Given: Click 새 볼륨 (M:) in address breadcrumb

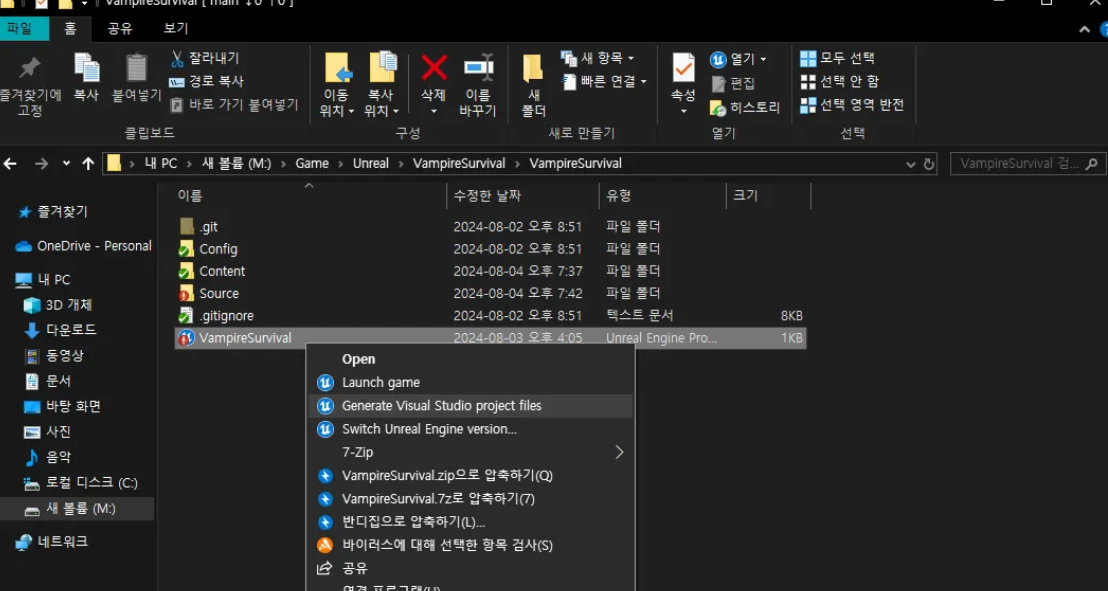Looking at the screenshot, I should [237, 164].
